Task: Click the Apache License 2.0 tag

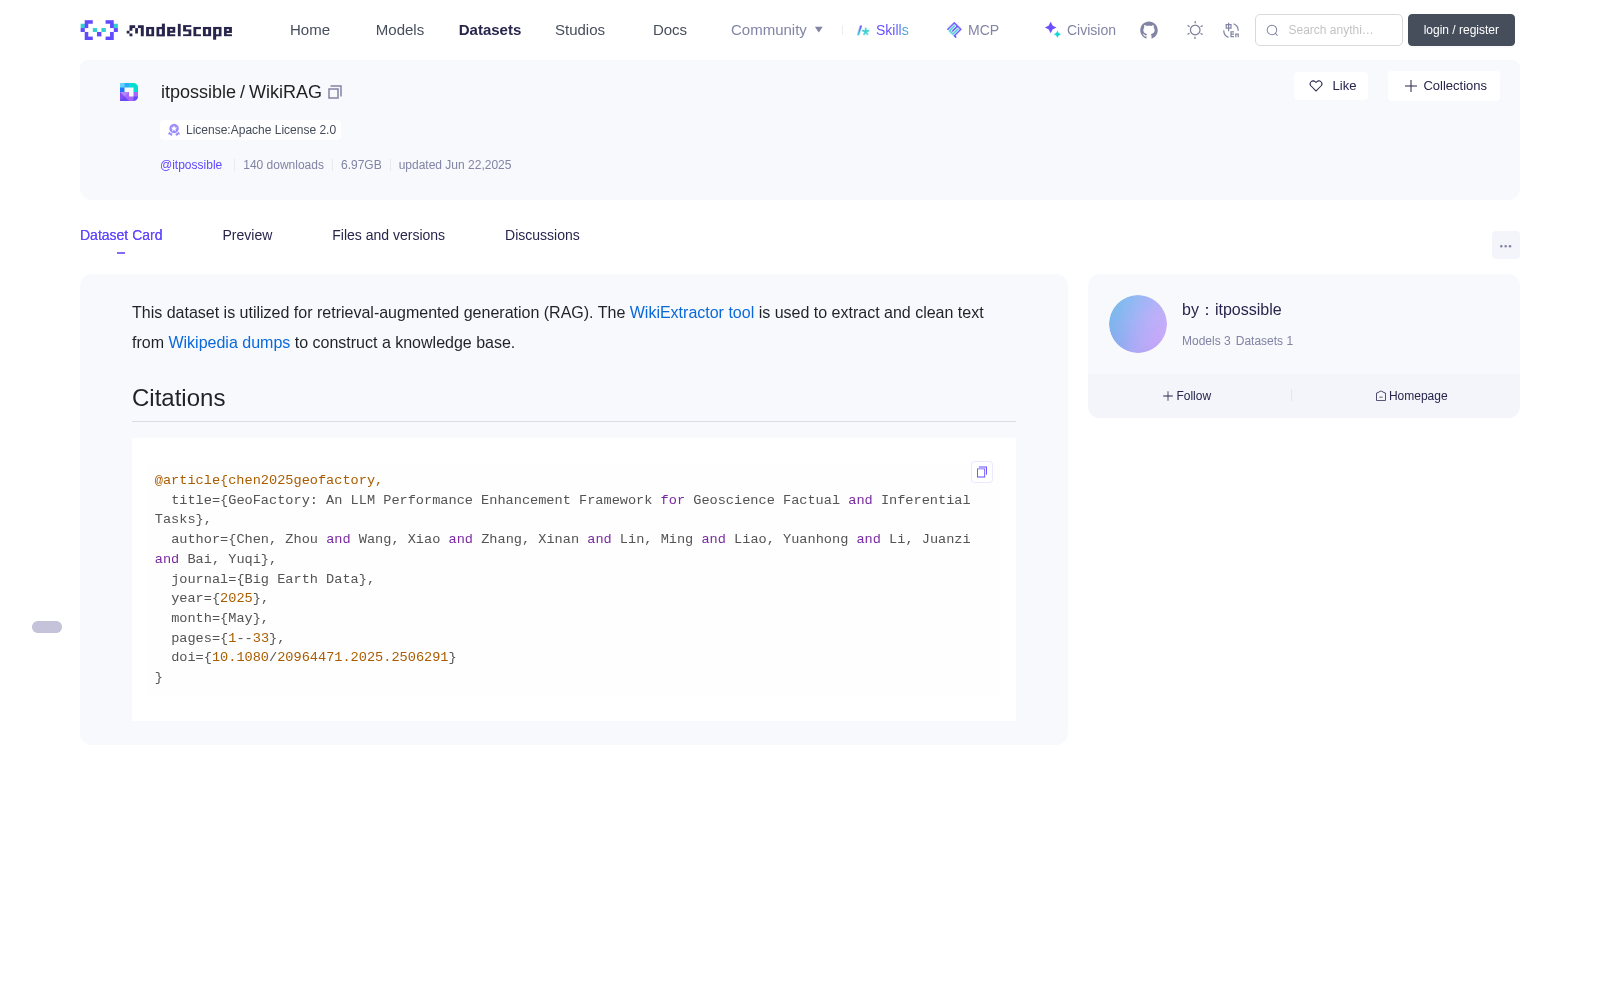Action: [x=251, y=130]
